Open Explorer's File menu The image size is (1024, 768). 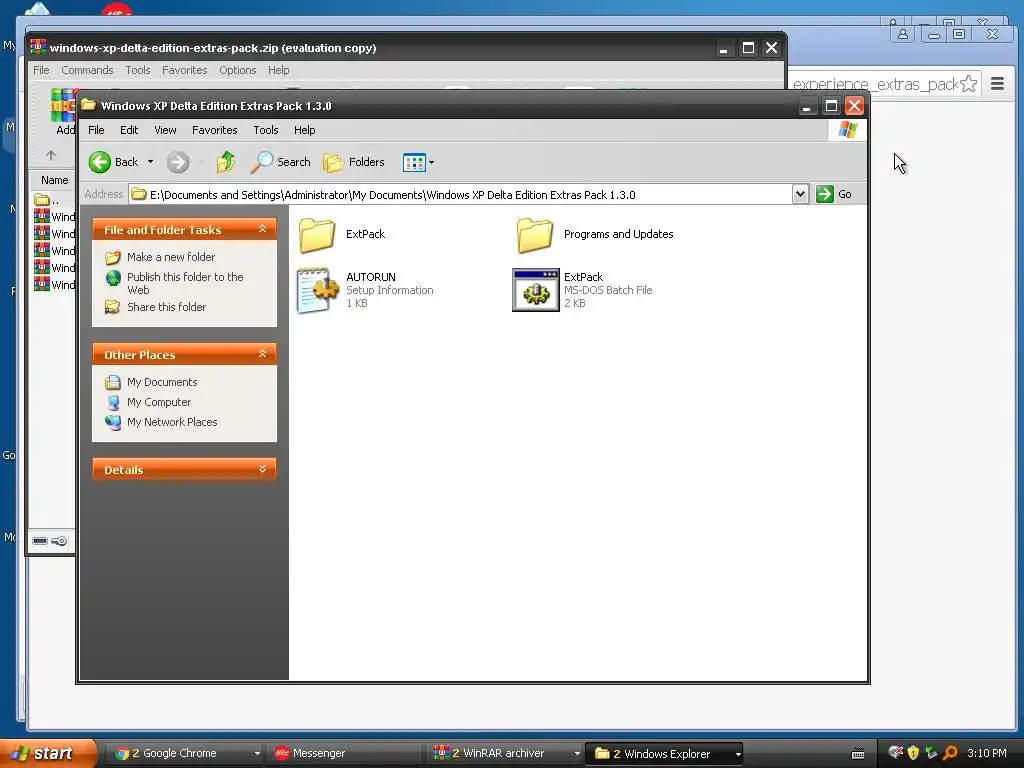[x=96, y=130]
